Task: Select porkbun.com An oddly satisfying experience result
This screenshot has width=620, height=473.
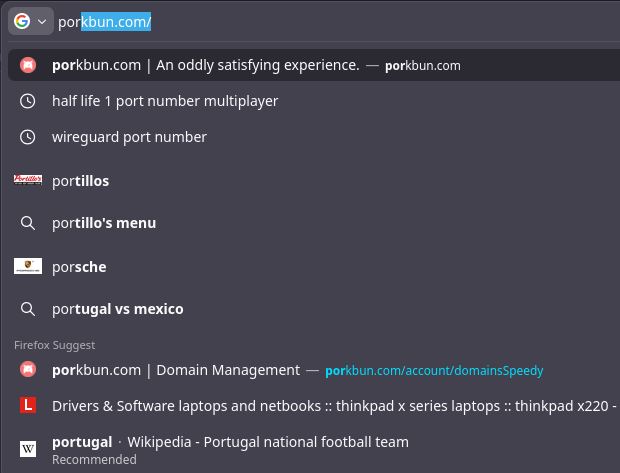Action: [x=205, y=65]
